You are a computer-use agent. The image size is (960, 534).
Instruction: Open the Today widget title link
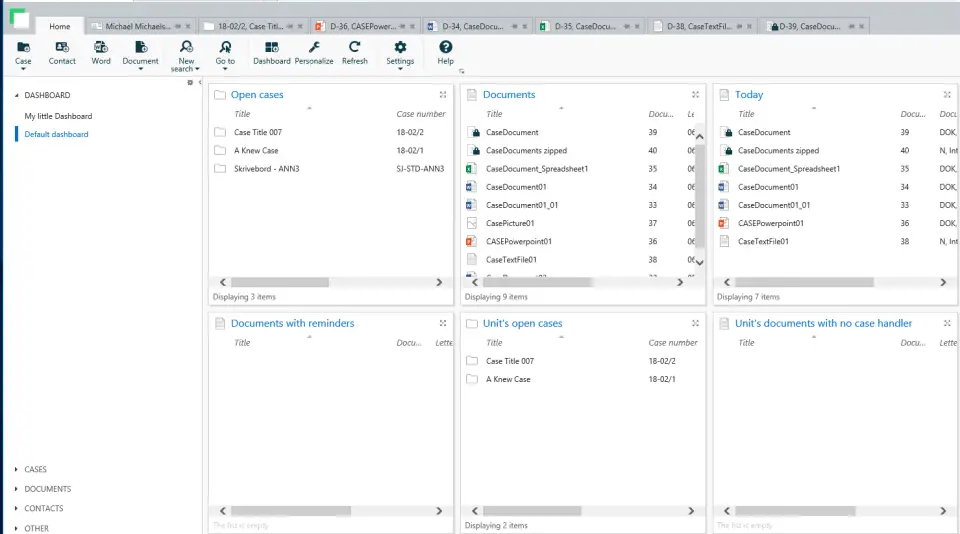pos(749,94)
